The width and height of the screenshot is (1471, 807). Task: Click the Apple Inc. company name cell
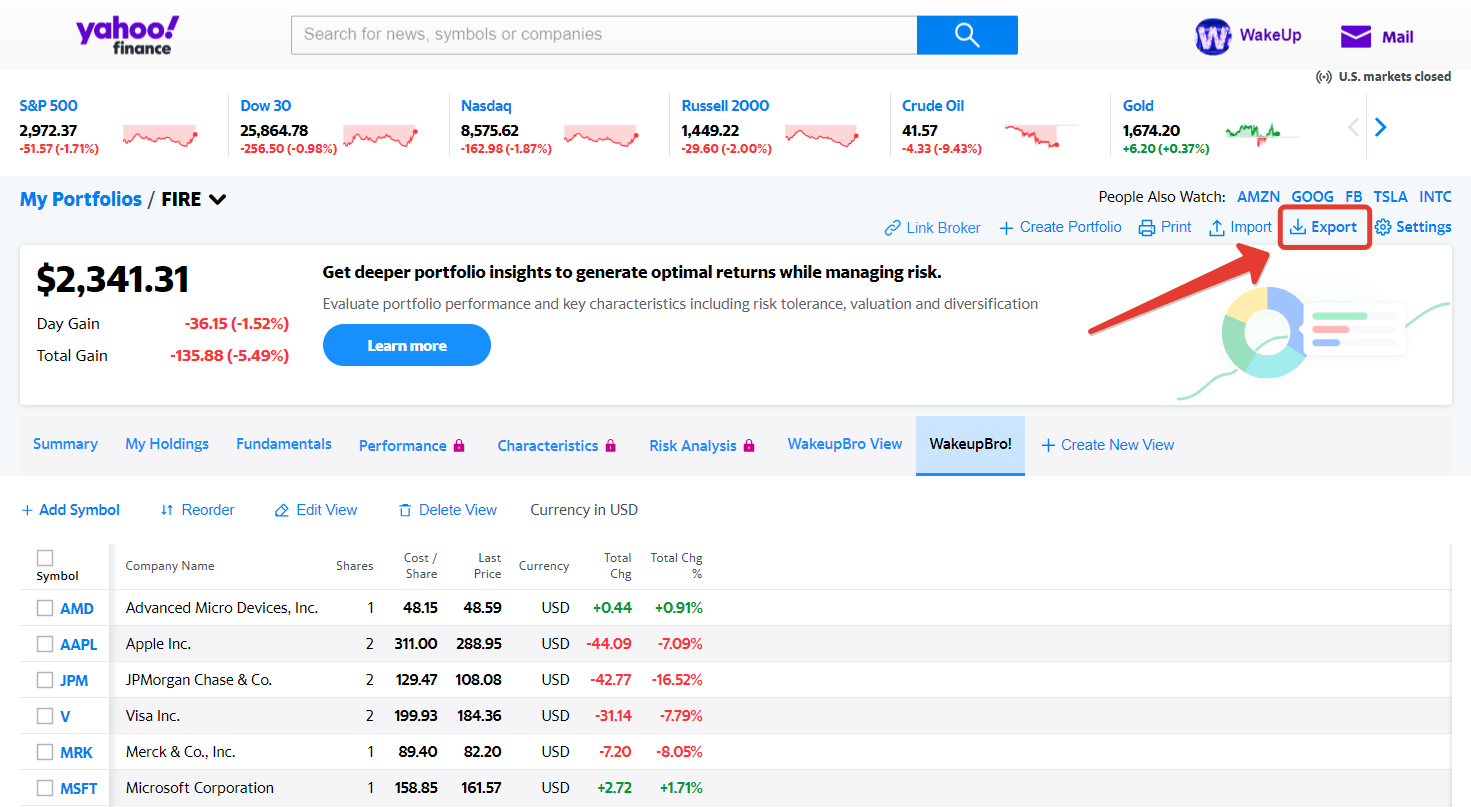[158, 644]
